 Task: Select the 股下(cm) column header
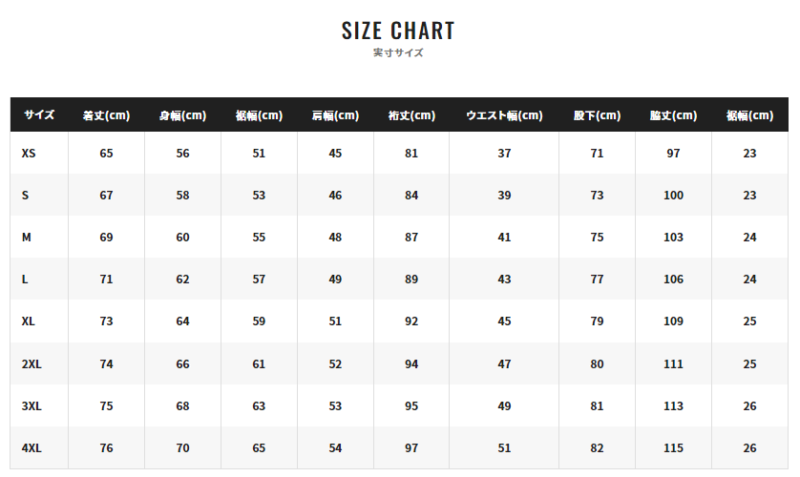tap(597, 115)
